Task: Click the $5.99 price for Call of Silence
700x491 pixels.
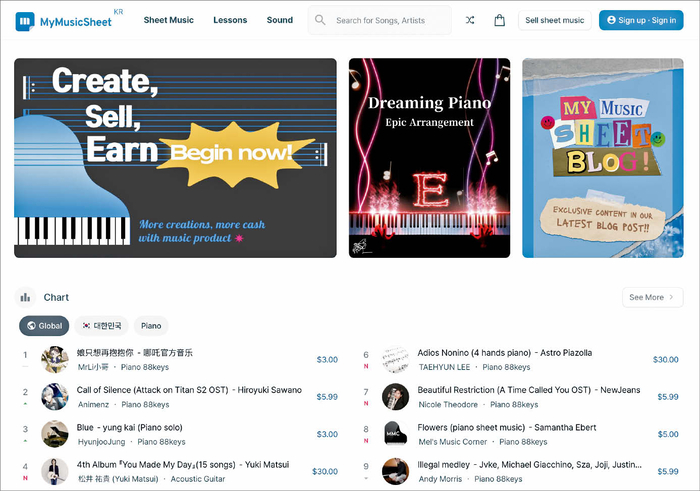Action: (x=327, y=397)
